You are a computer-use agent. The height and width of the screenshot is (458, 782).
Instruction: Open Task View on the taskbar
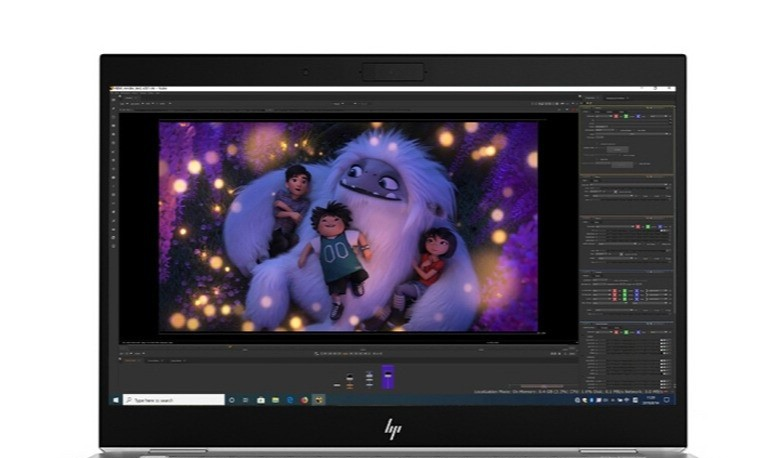(245, 400)
